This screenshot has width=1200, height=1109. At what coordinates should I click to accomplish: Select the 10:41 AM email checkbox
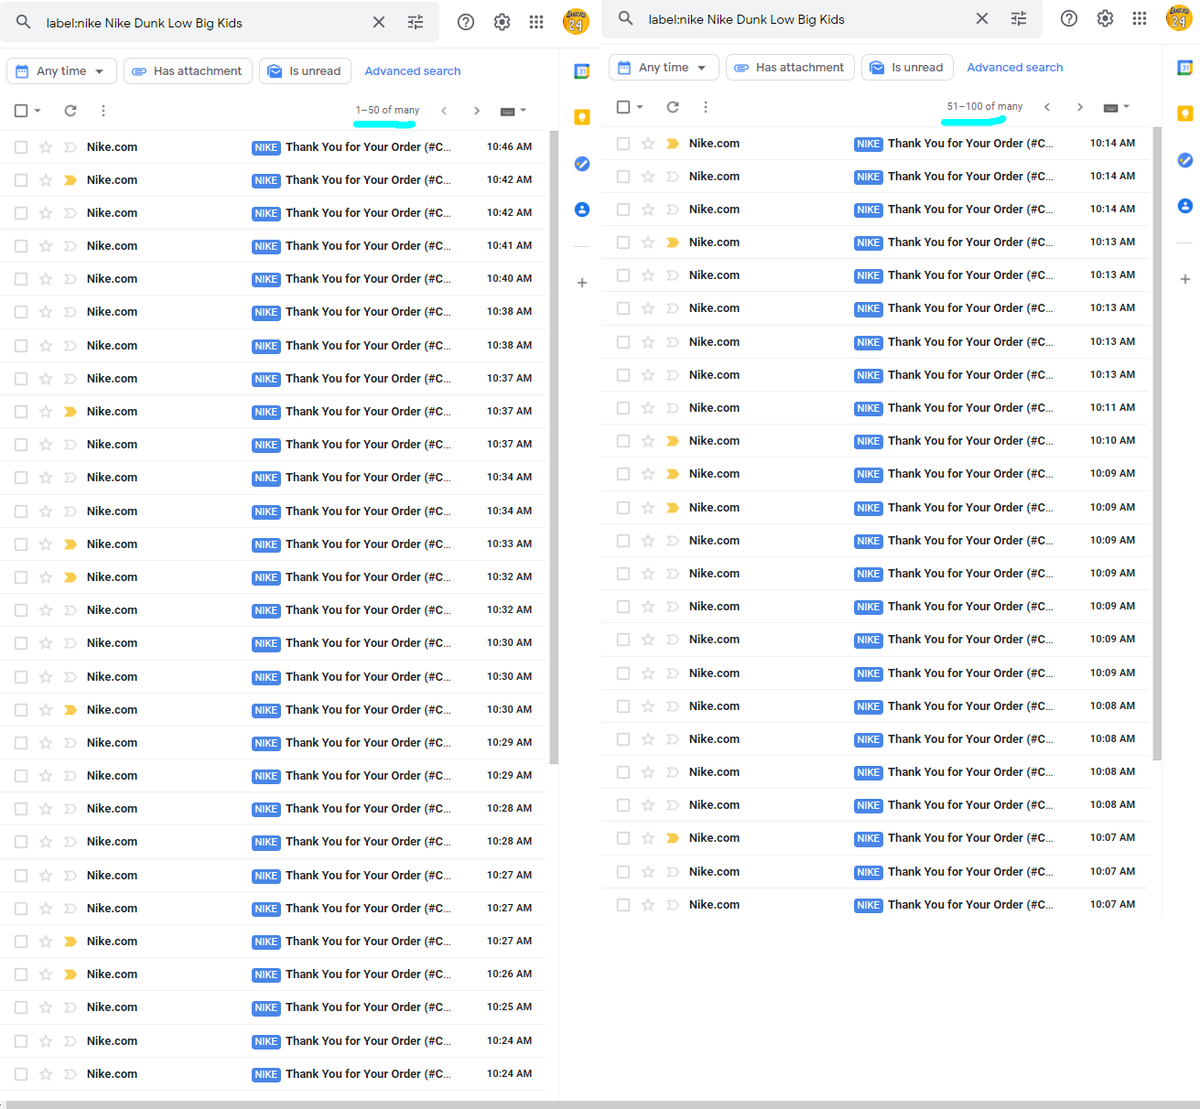coord(21,246)
